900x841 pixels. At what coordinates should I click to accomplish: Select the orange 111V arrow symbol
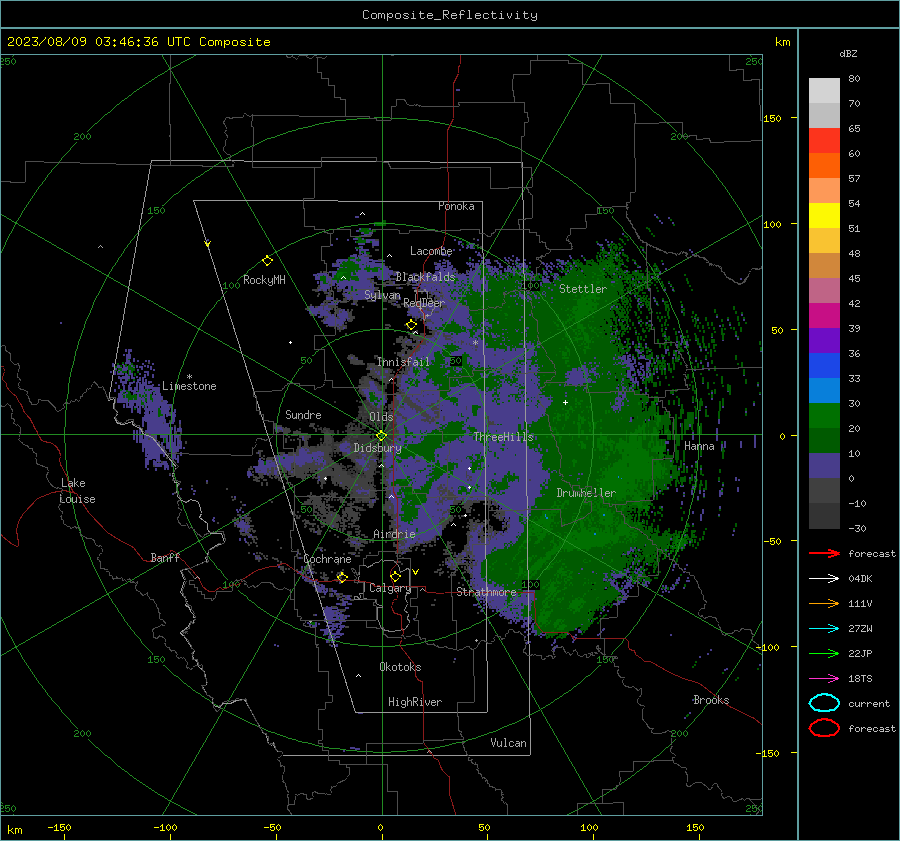pyautogui.click(x=824, y=603)
